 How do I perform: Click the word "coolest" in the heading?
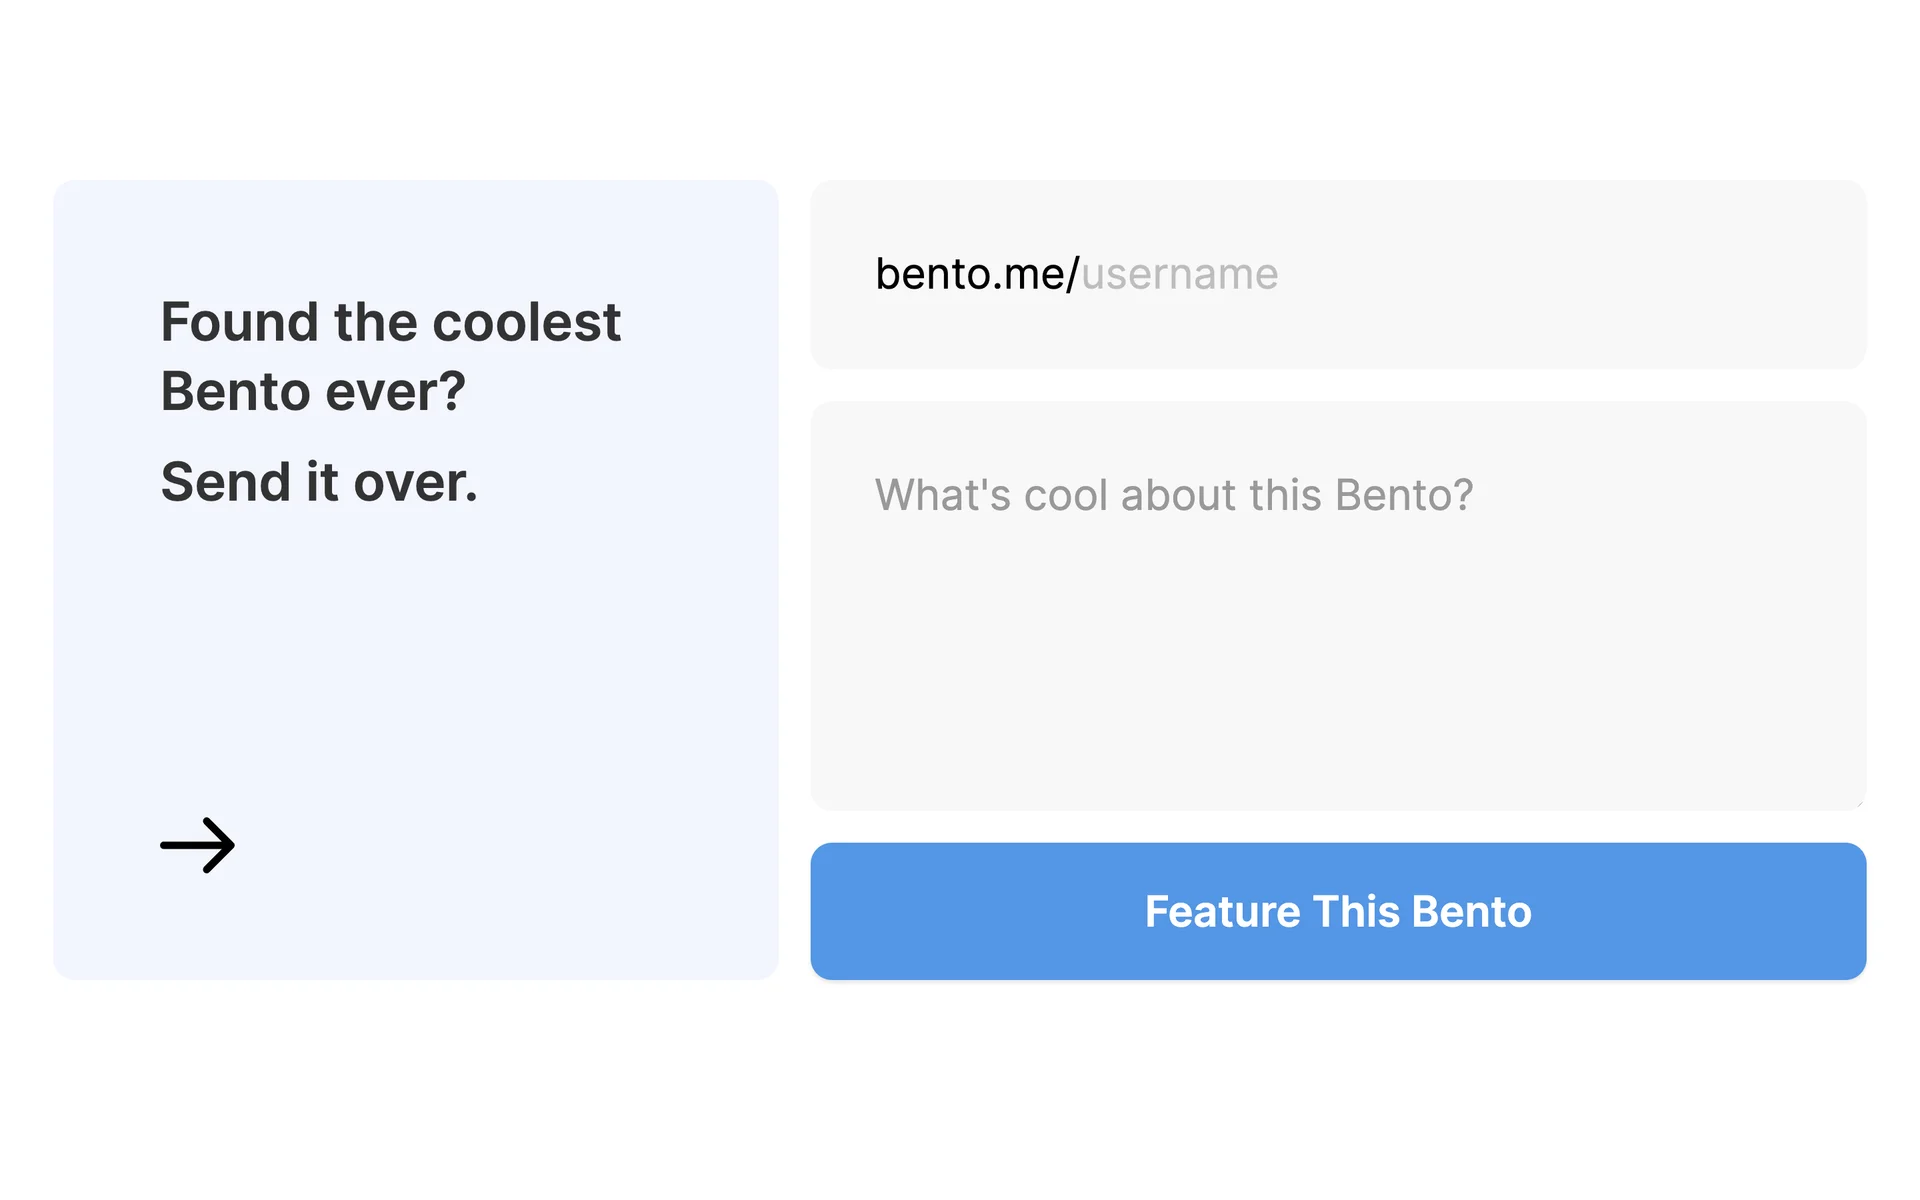click(x=526, y=323)
